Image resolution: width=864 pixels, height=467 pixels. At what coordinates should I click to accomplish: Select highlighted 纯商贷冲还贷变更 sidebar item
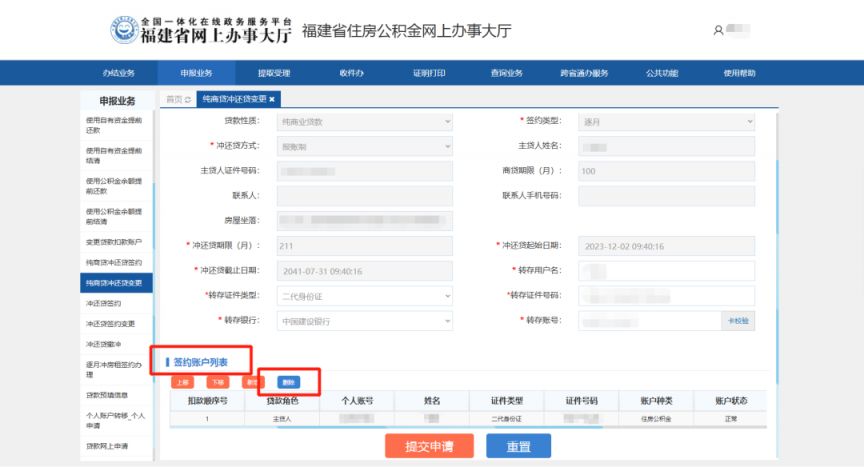coord(116,283)
